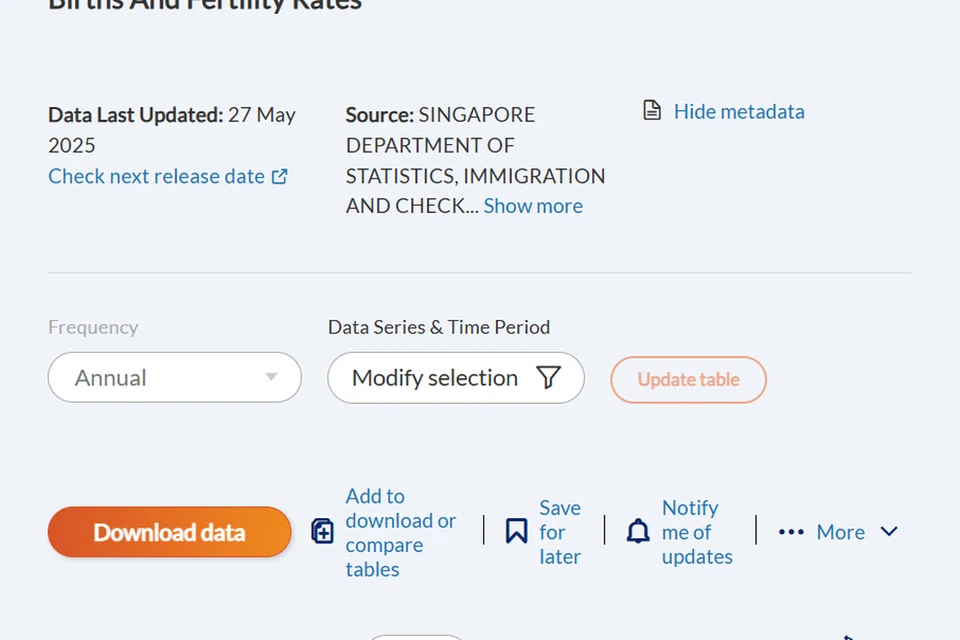The width and height of the screenshot is (960, 640).
Task: Click the Add to download or compare tables text
Action: pyautogui.click(x=400, y=532)
